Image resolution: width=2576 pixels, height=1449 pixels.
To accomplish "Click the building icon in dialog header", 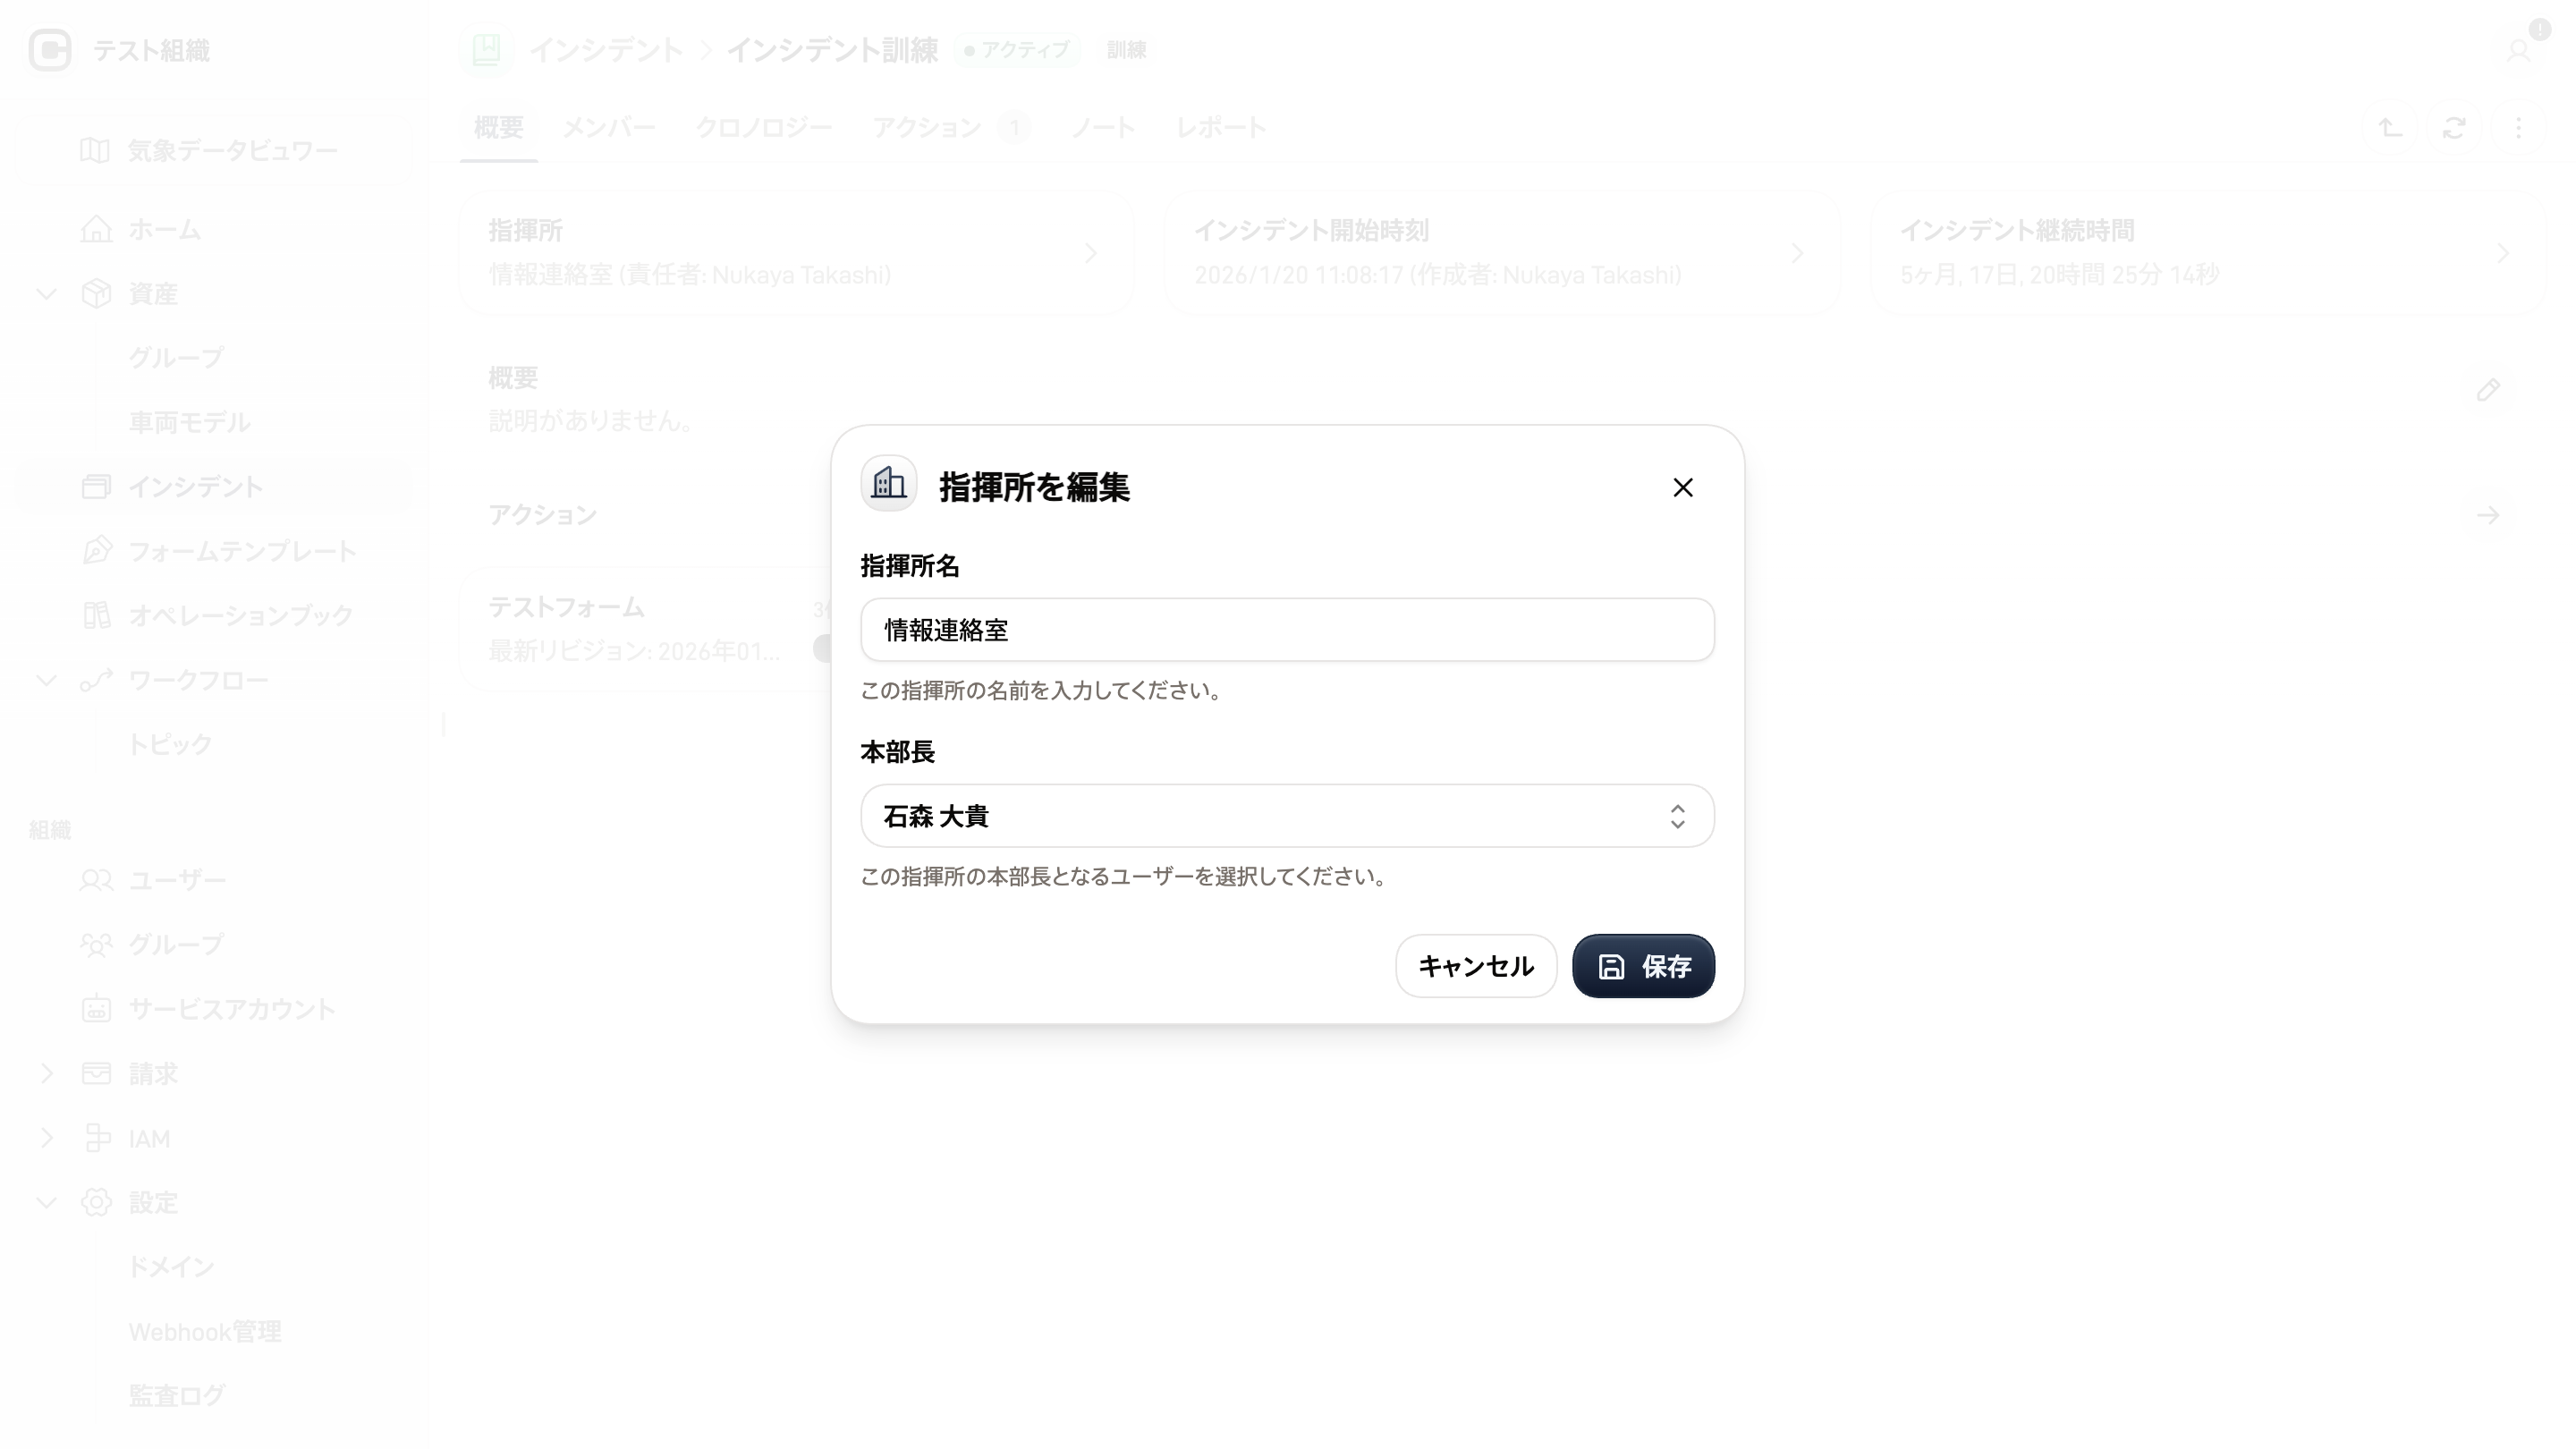I will 888,484.
